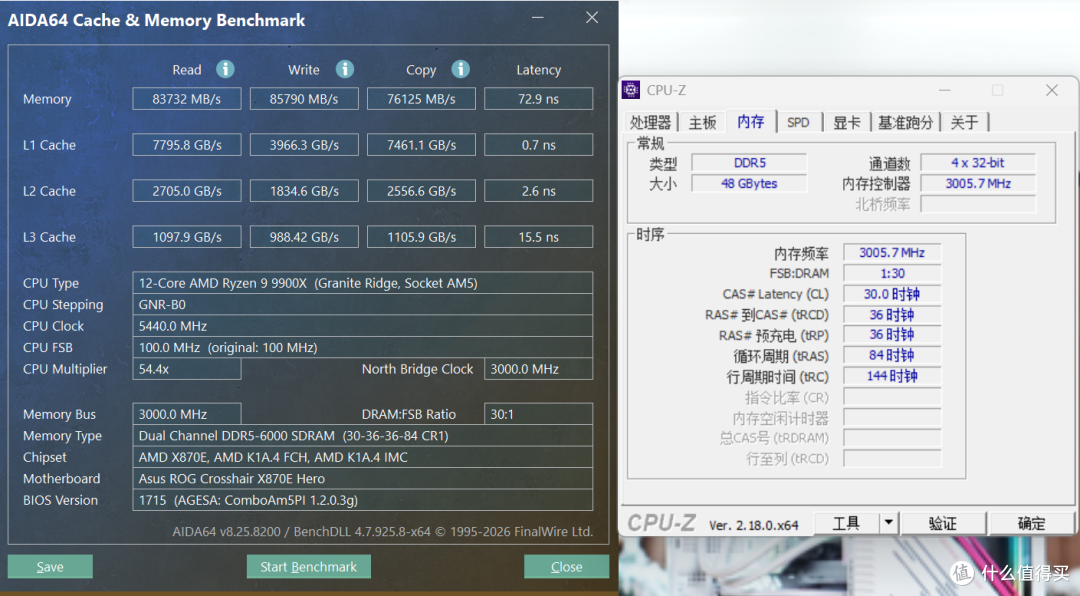The width and height of the screenshot is (1080, 596).
Task: Click Memory Latency value 72.9 ns
Action: (x=539, y=99)
